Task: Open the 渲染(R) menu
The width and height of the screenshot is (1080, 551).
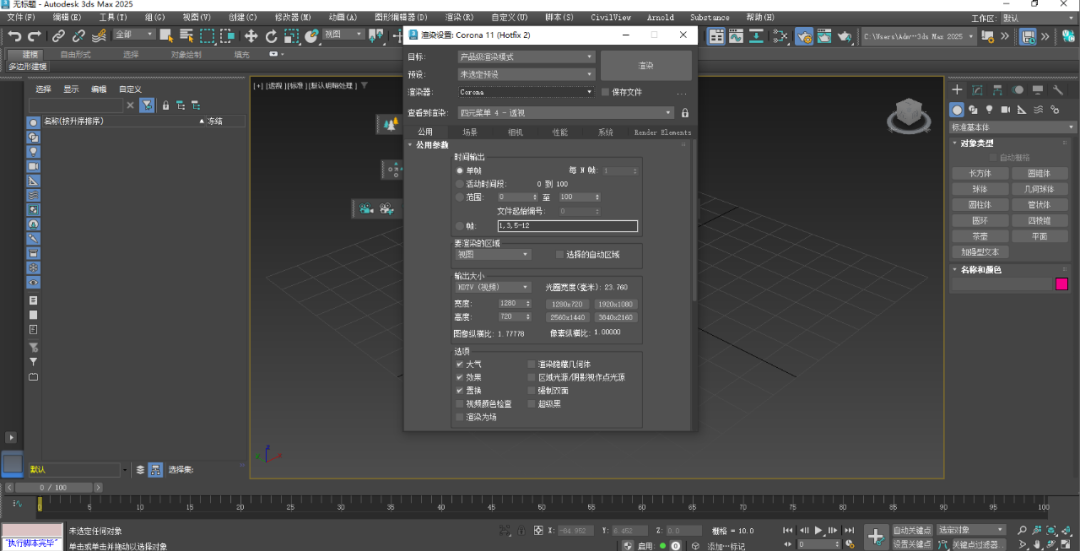Action: pyautogui.click(x=458, y=17)
